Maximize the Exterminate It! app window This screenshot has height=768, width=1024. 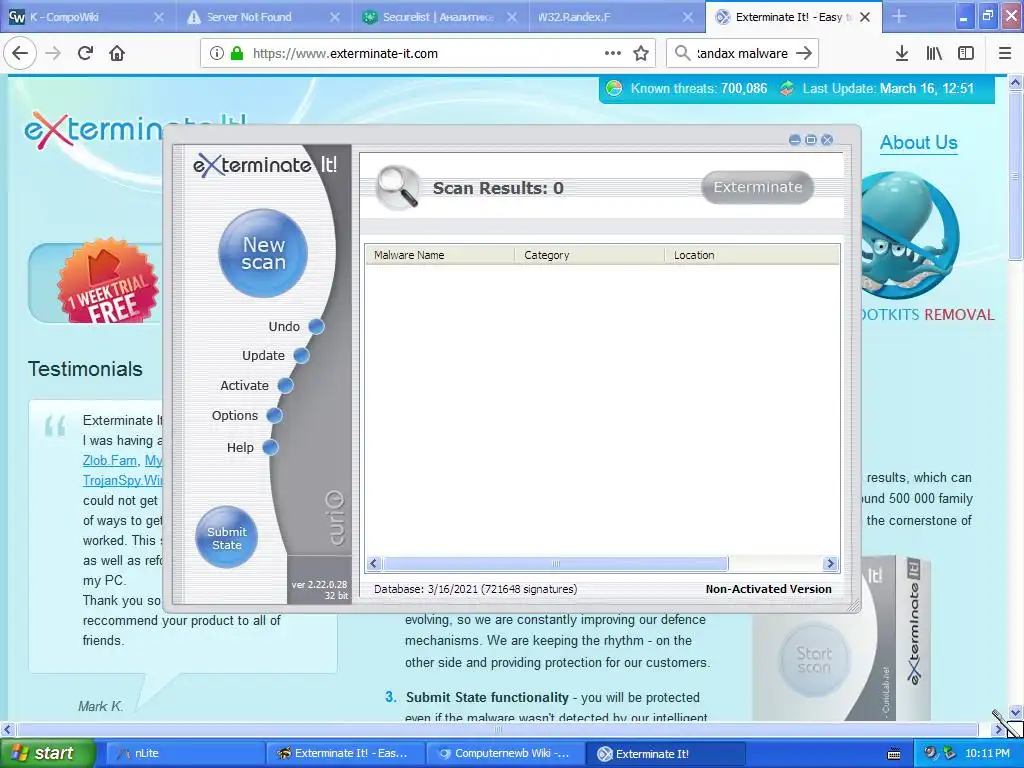coord(811,140)
